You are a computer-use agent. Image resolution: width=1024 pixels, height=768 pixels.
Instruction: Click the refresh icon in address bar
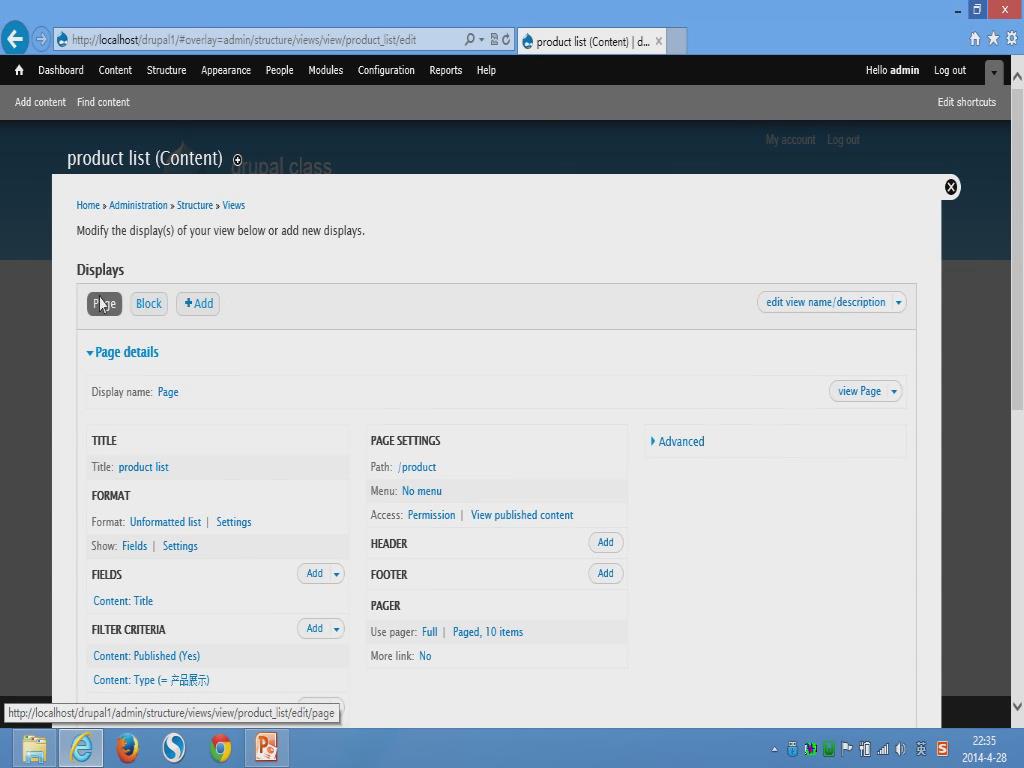click(505, 40)
